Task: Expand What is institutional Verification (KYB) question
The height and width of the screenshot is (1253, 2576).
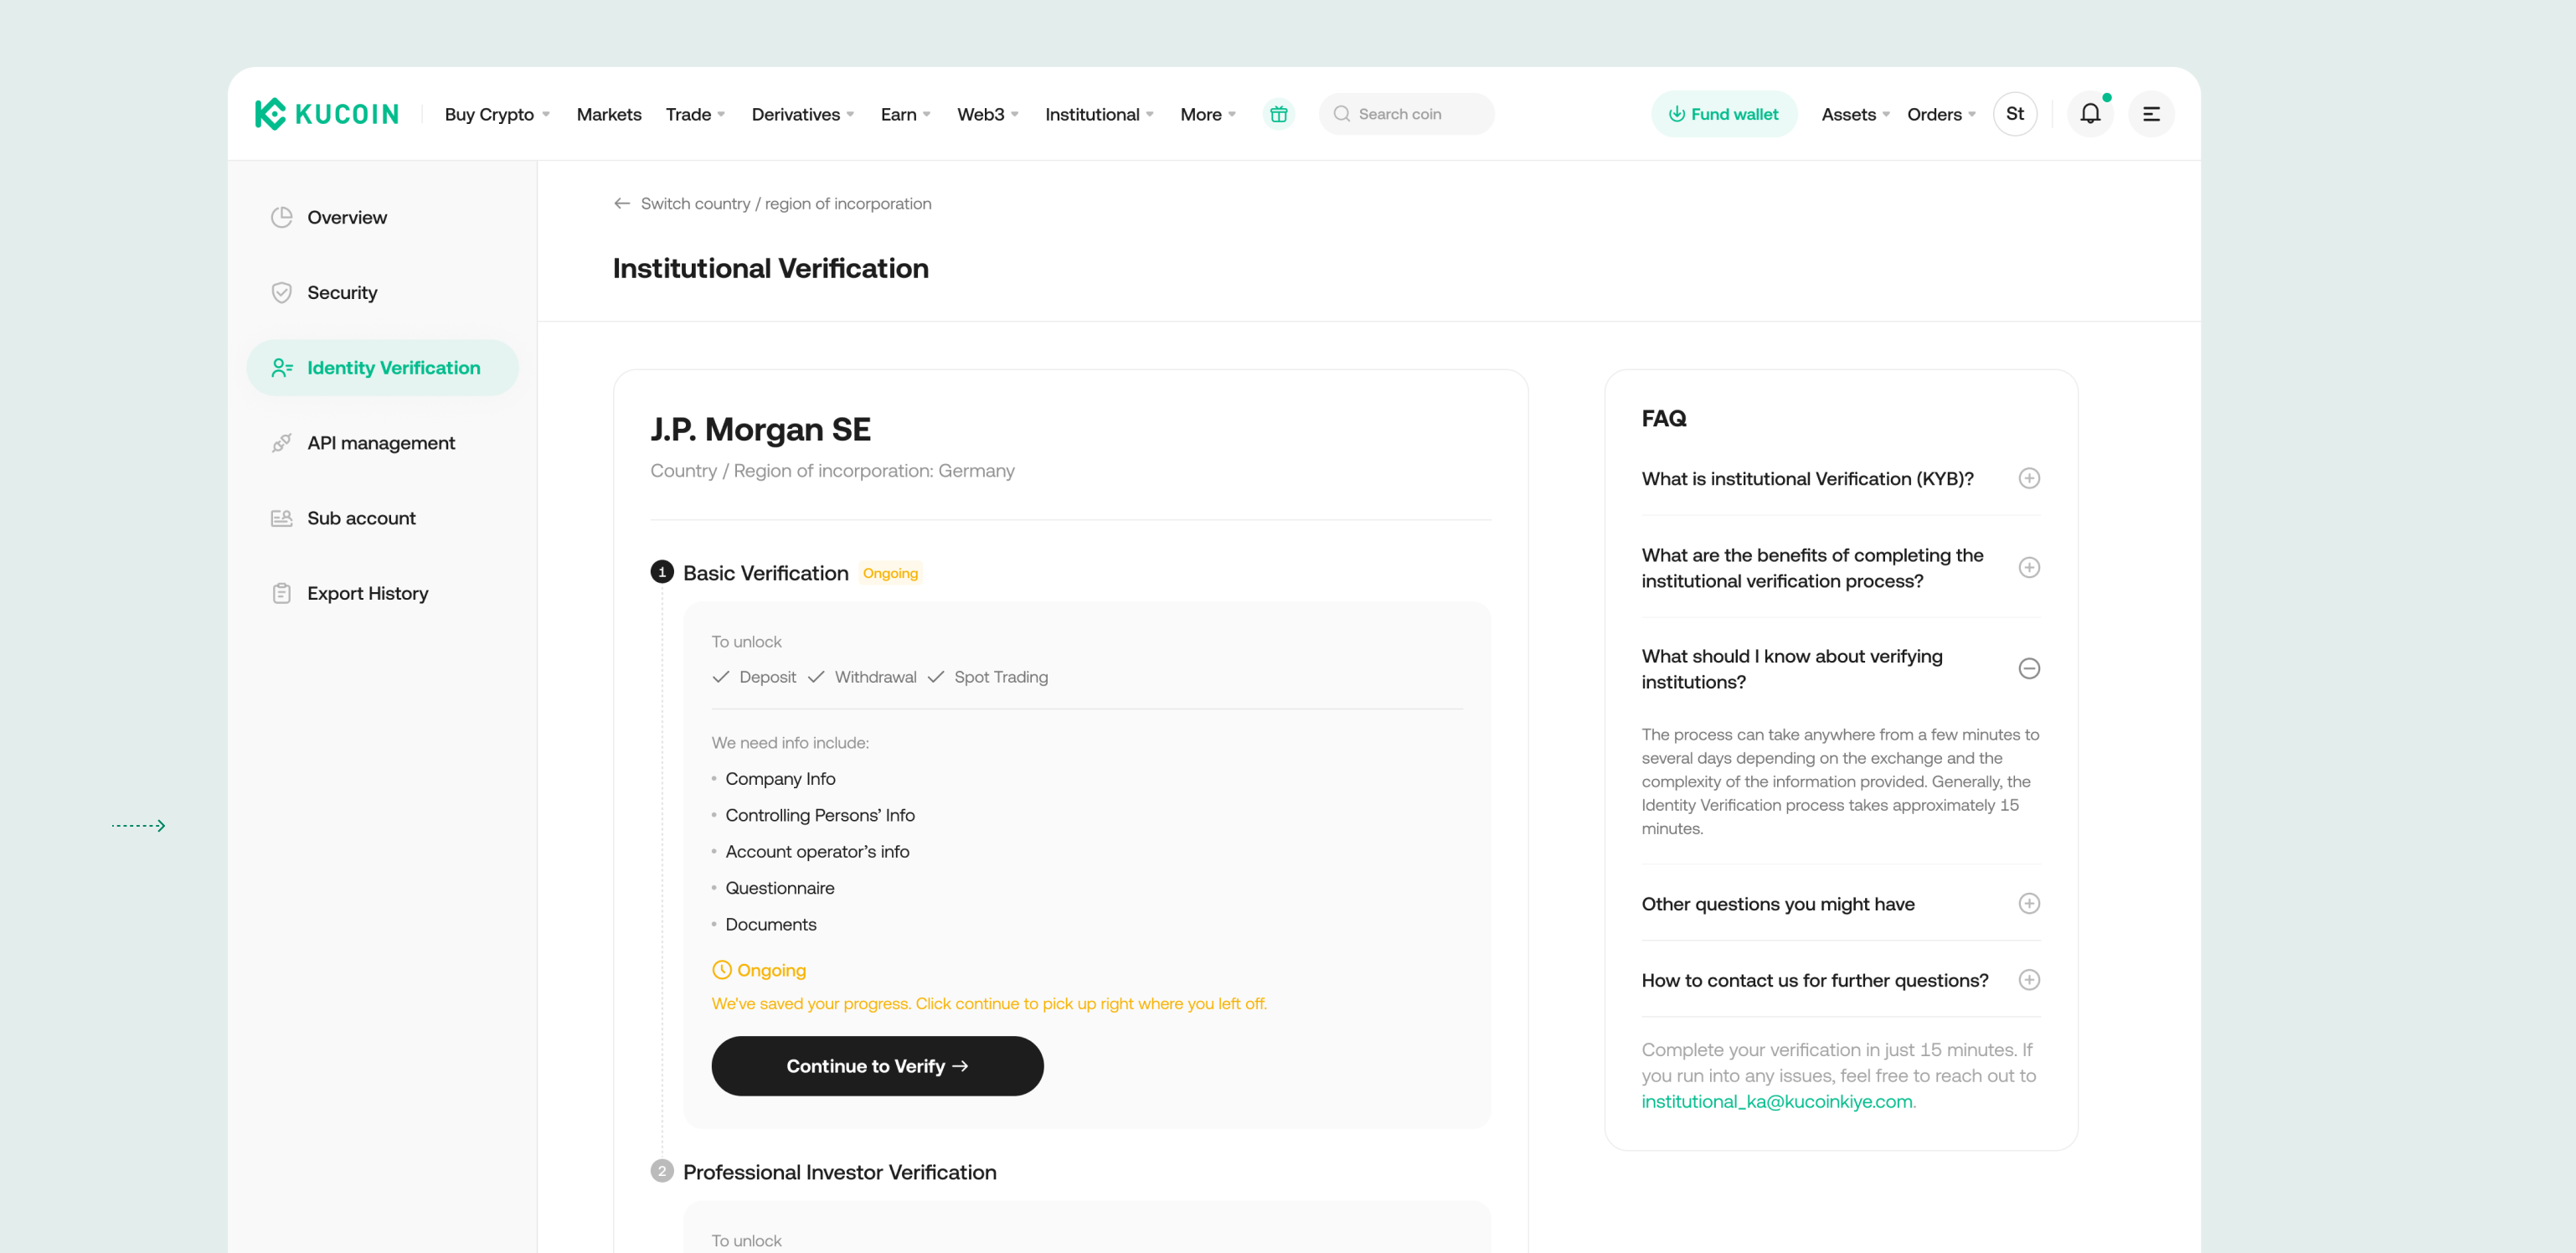Action: [x=2028, y=478]
